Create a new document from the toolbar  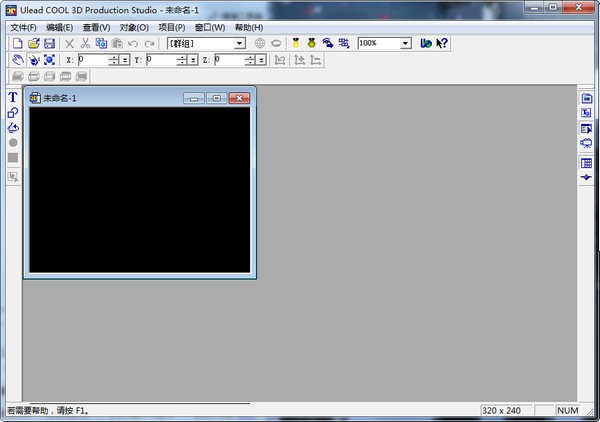[x=17, y=44]
